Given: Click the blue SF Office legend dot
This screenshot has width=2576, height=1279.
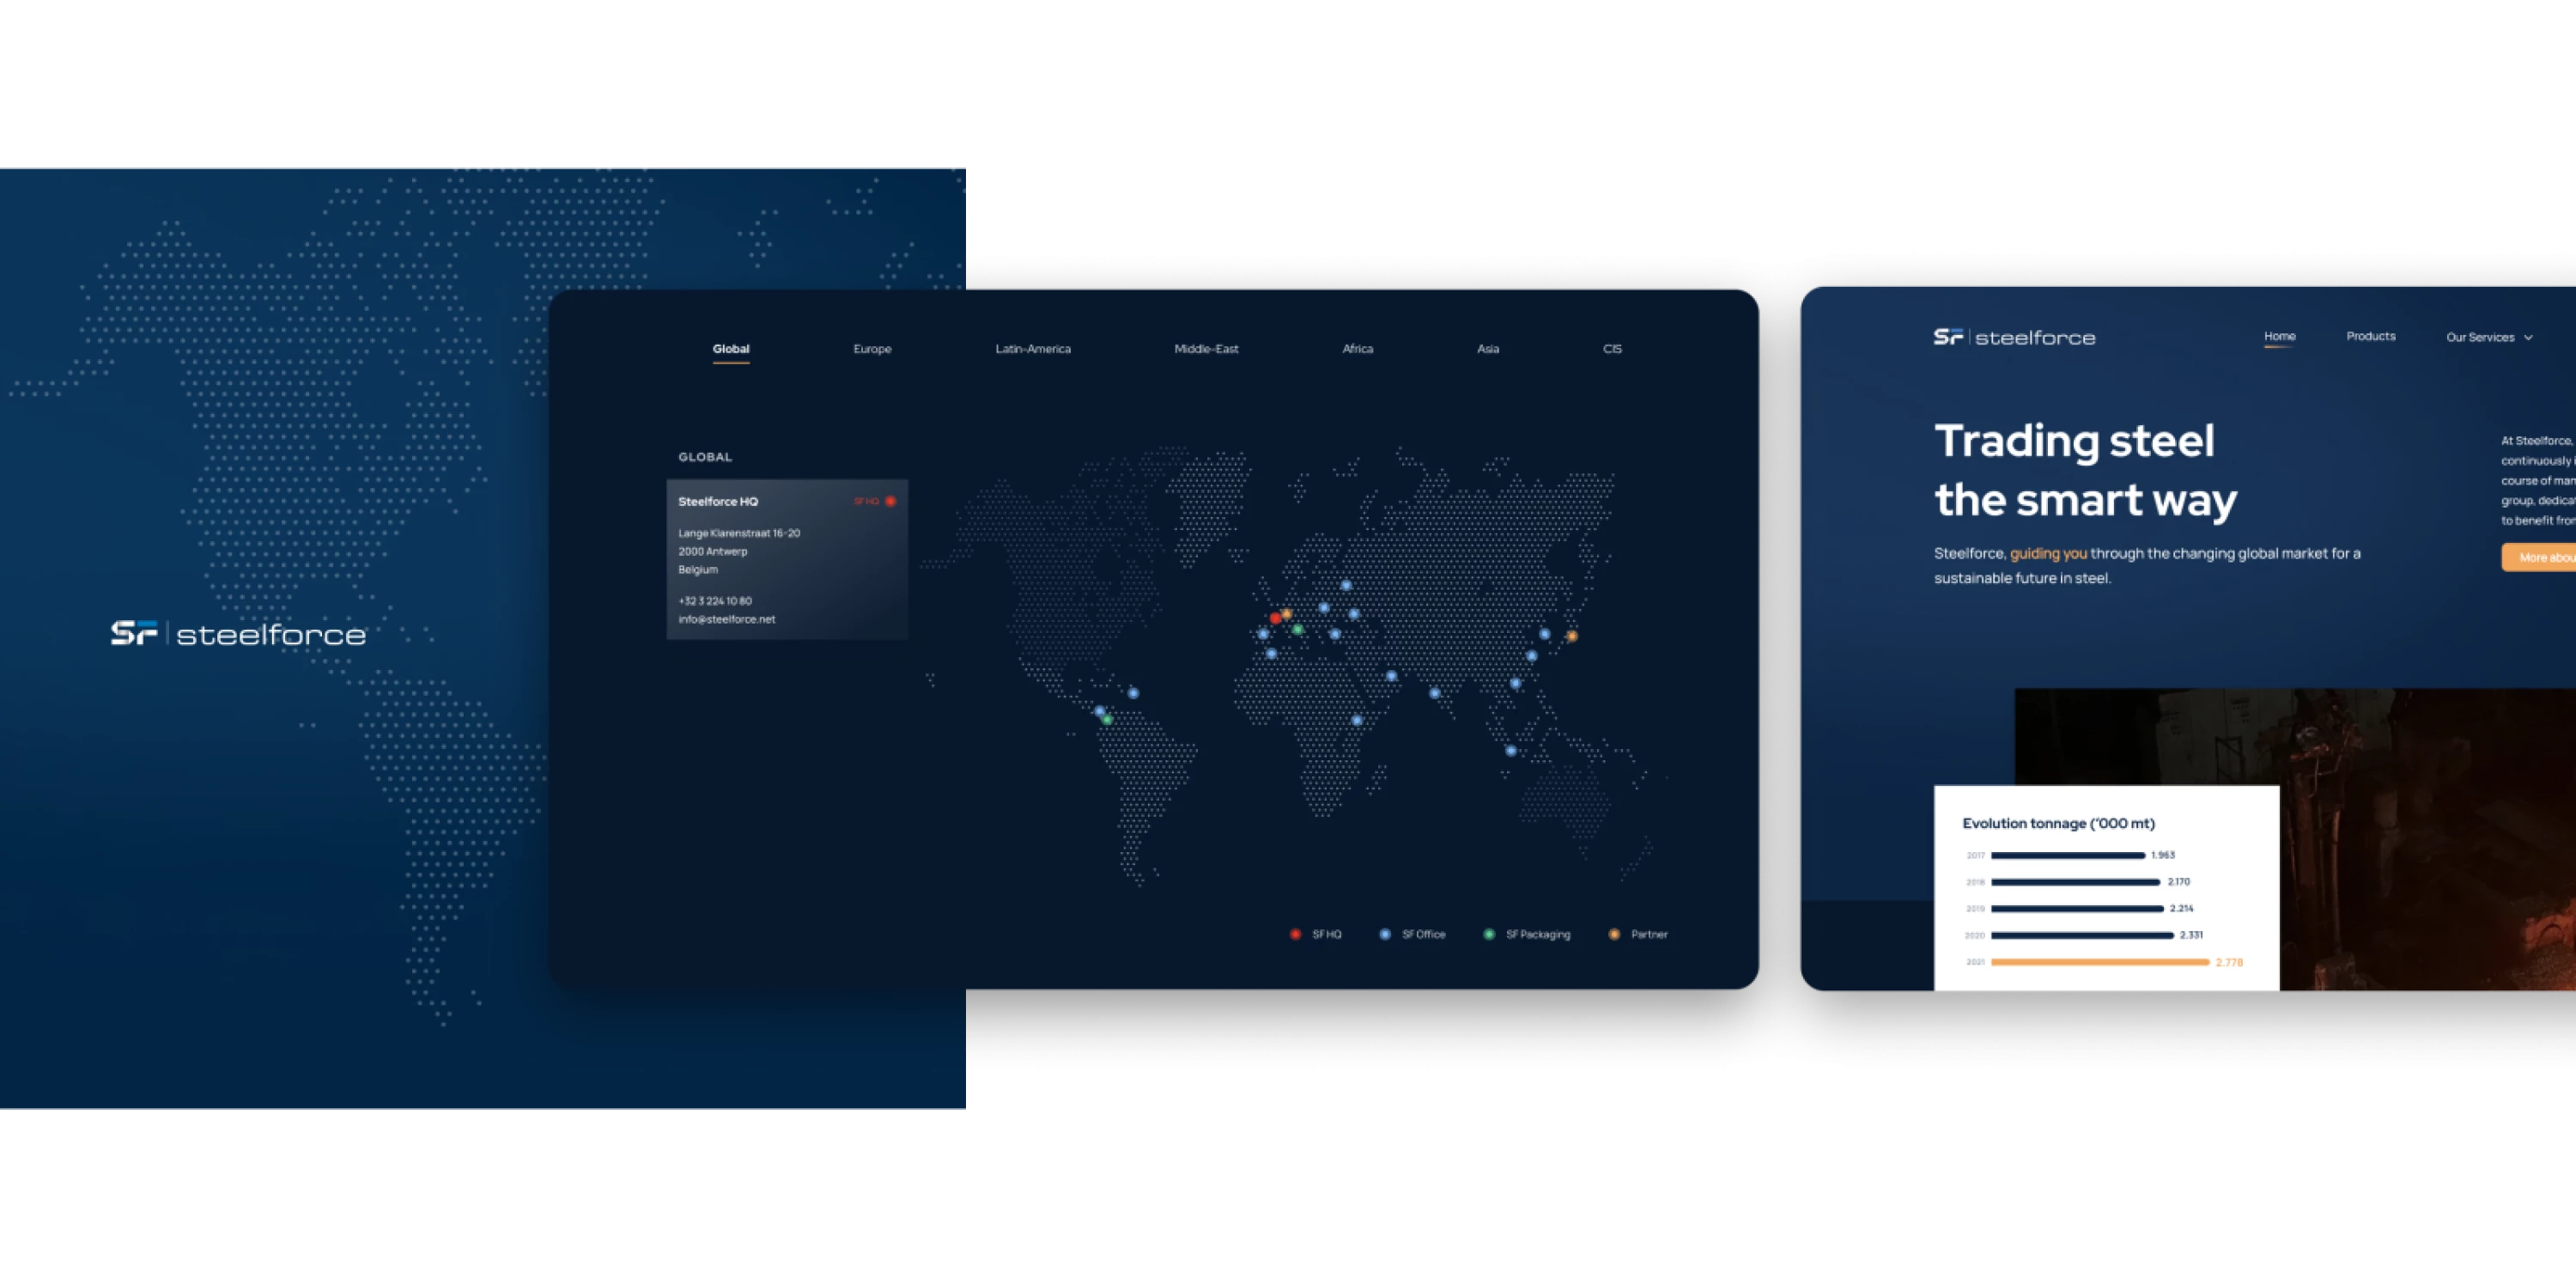Looking at the screenshot, I should tap(1385, 934).
